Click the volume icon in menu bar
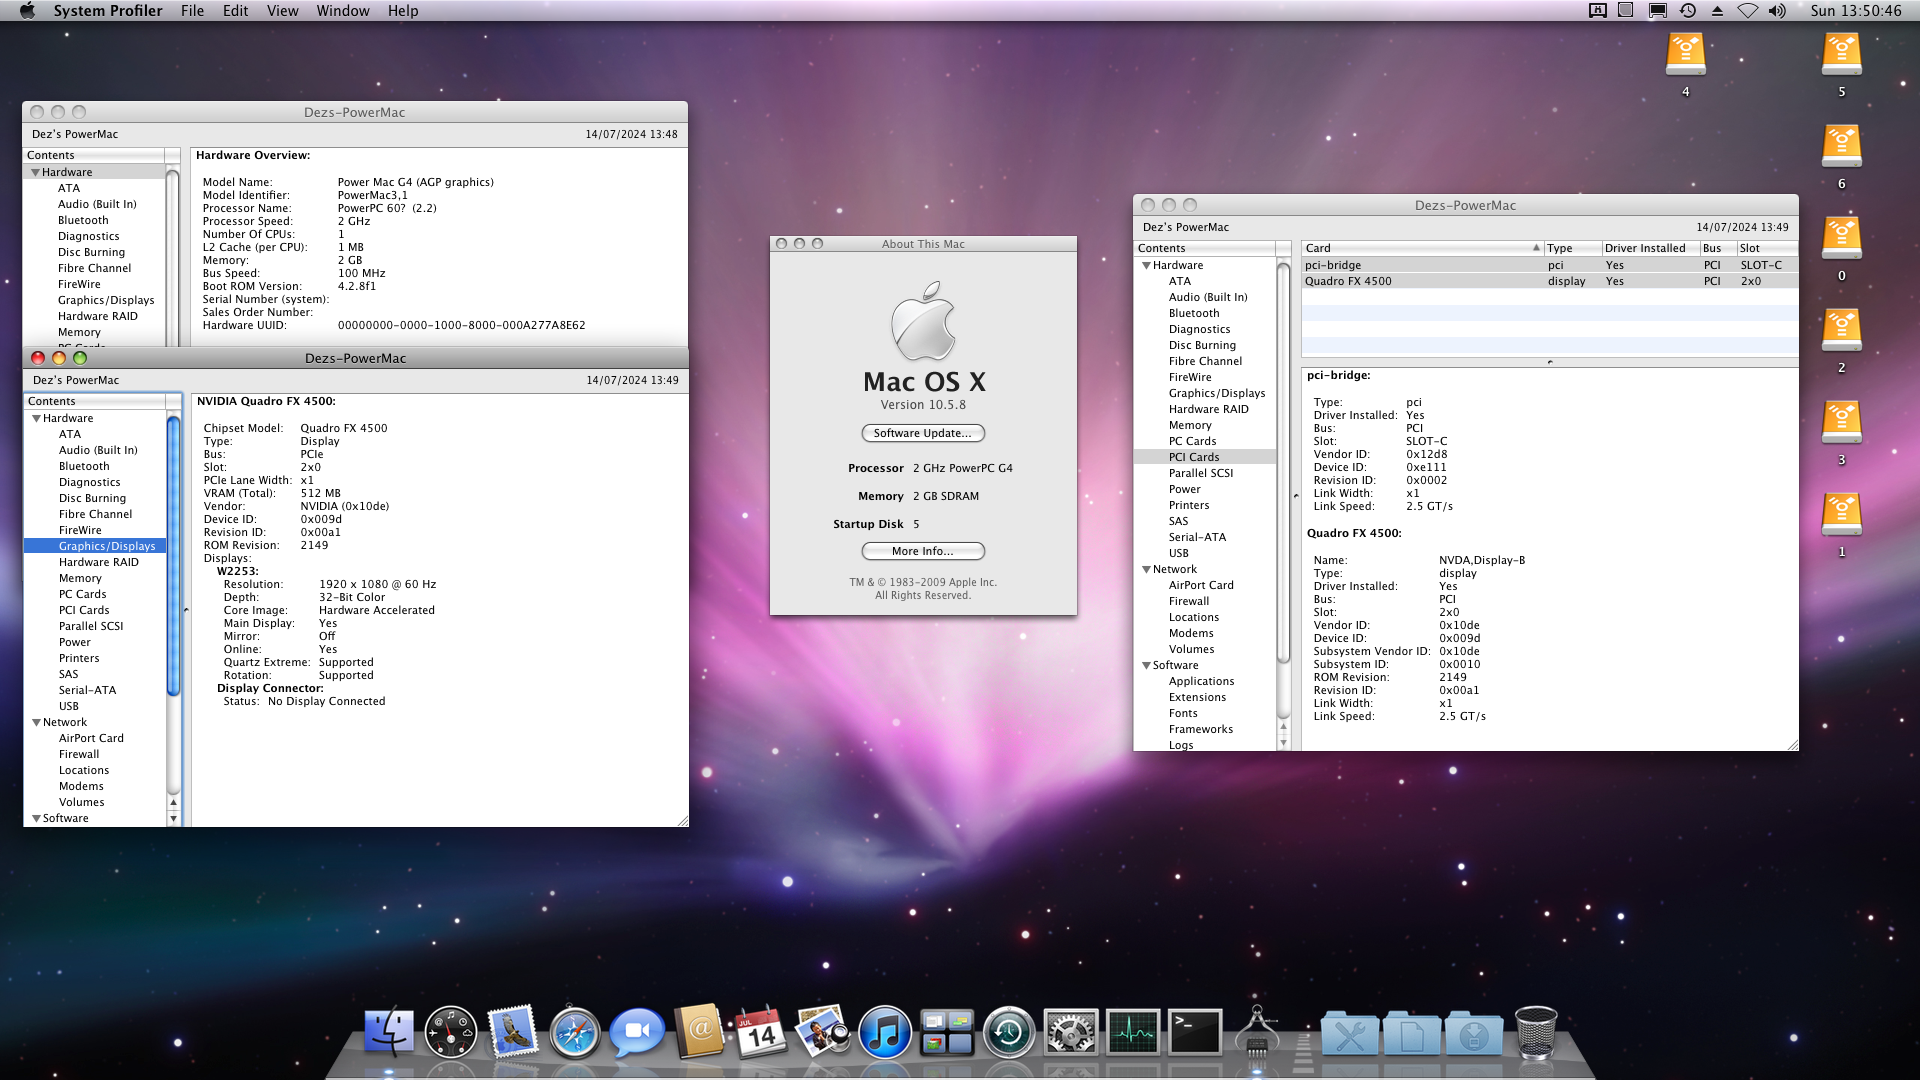Viewport: 1920px width, 1080px height. (1777, 11)
